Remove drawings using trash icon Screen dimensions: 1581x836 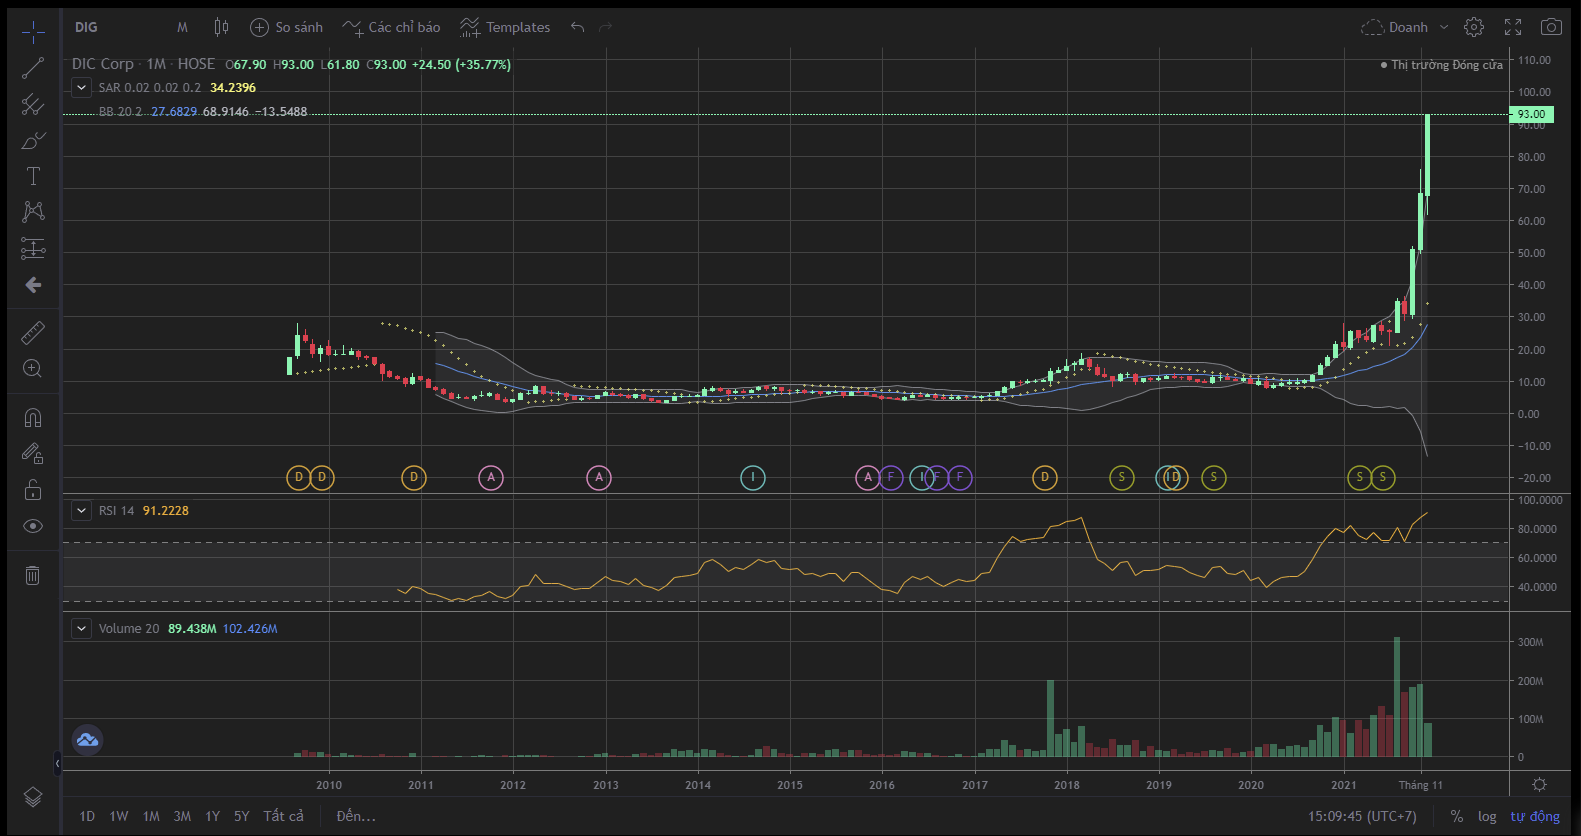(x=33, y=575)
